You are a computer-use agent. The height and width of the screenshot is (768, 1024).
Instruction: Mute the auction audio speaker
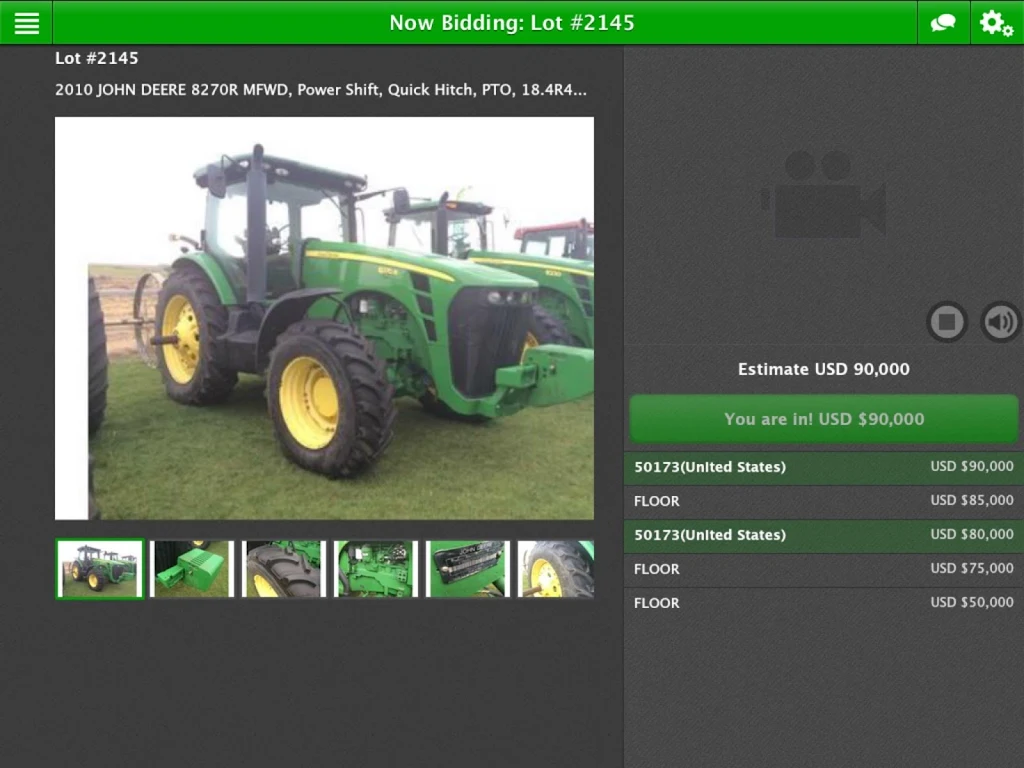[1000, 321]
